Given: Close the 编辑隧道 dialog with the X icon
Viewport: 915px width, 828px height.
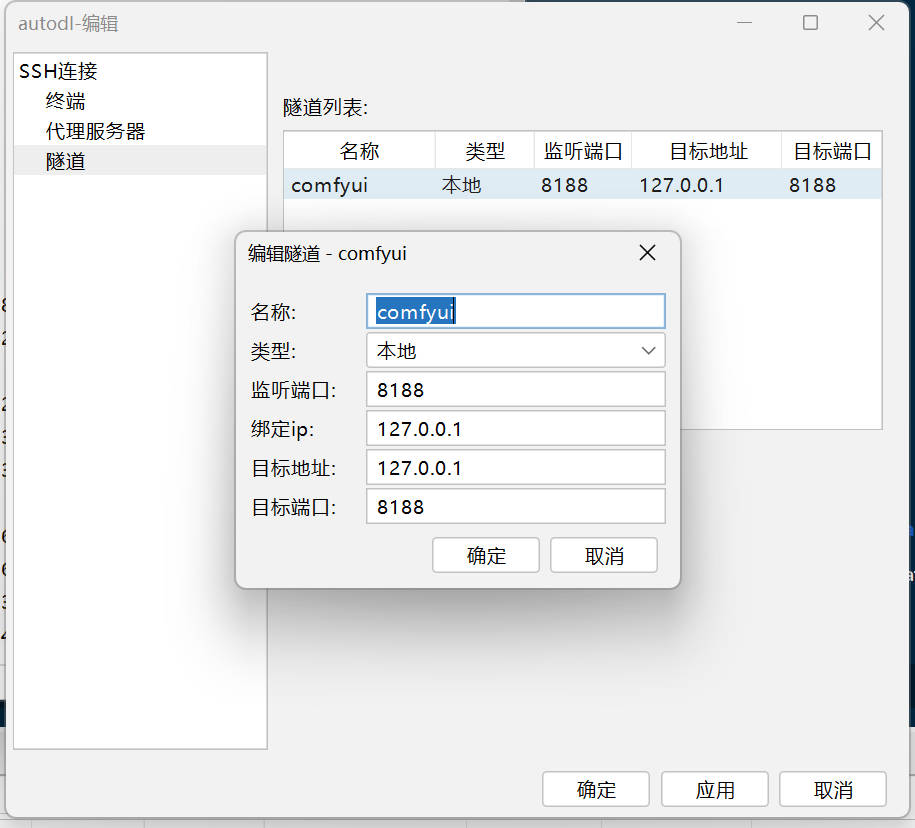Looking at the screenshot, I should (647, 253).
